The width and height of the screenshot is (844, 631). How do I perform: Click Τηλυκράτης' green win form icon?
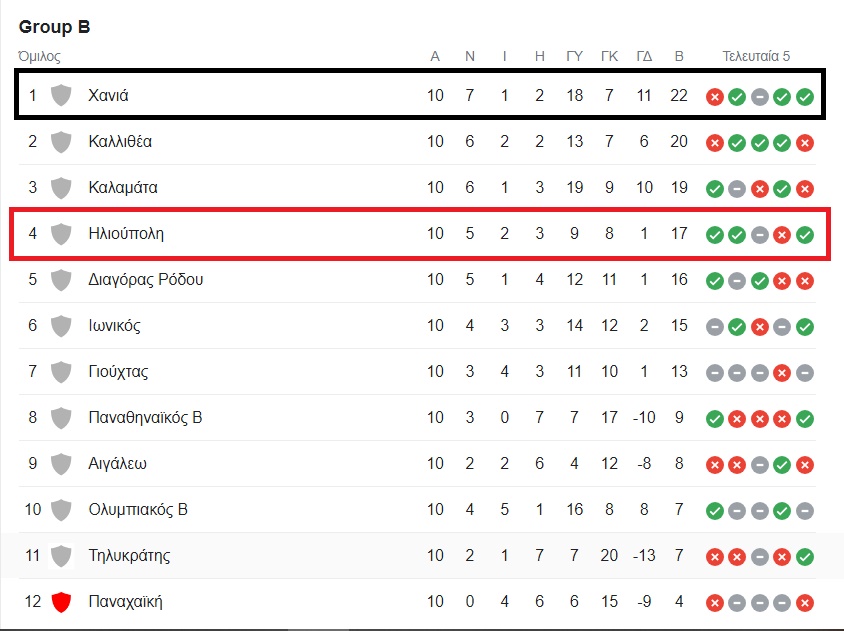[x=805, y=557]
